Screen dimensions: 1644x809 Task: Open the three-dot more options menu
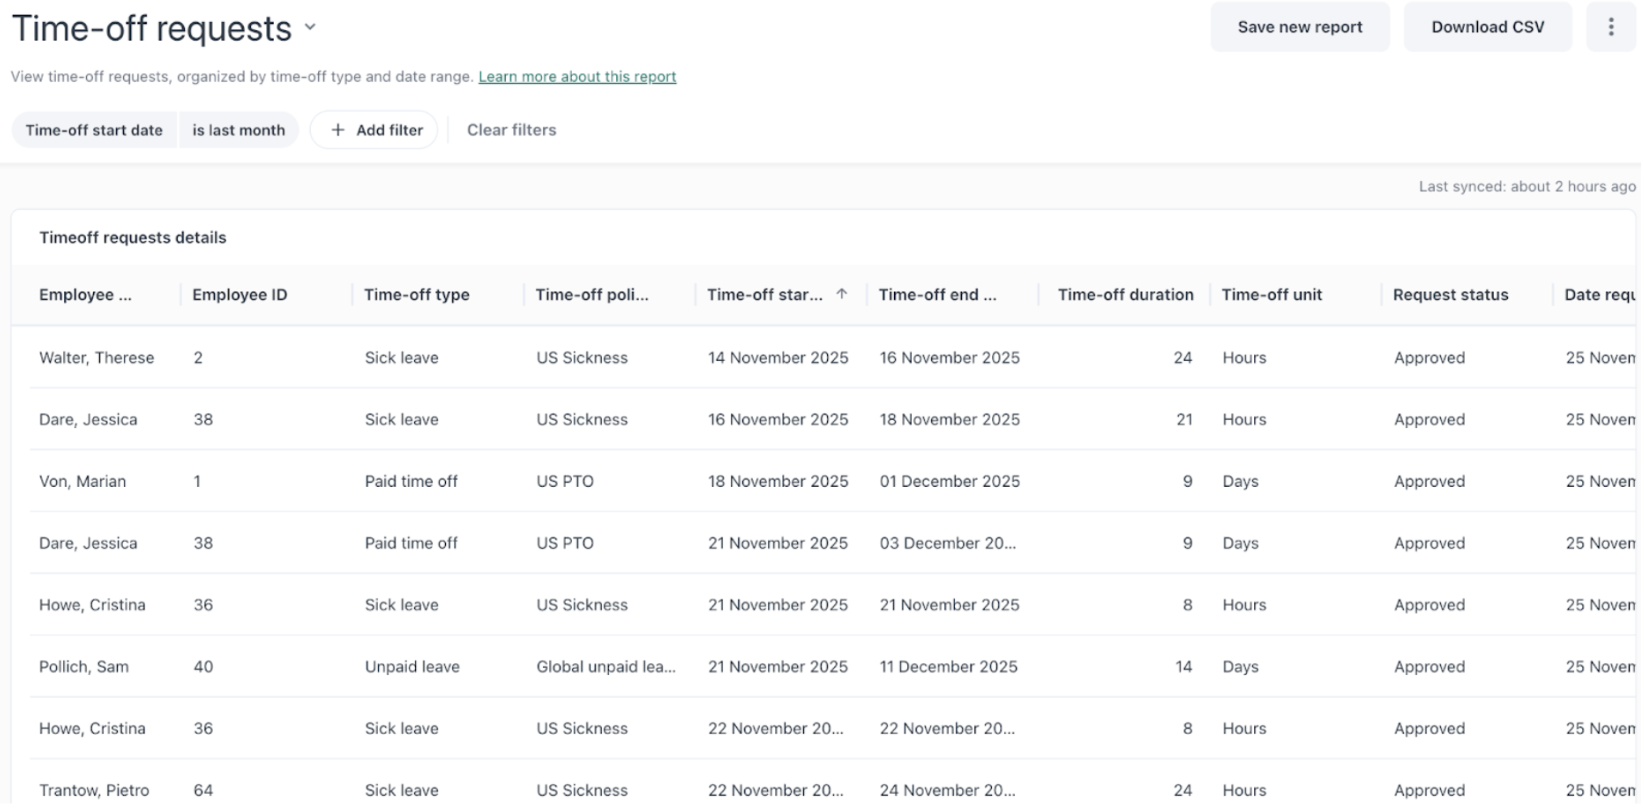coord(1610,27)
